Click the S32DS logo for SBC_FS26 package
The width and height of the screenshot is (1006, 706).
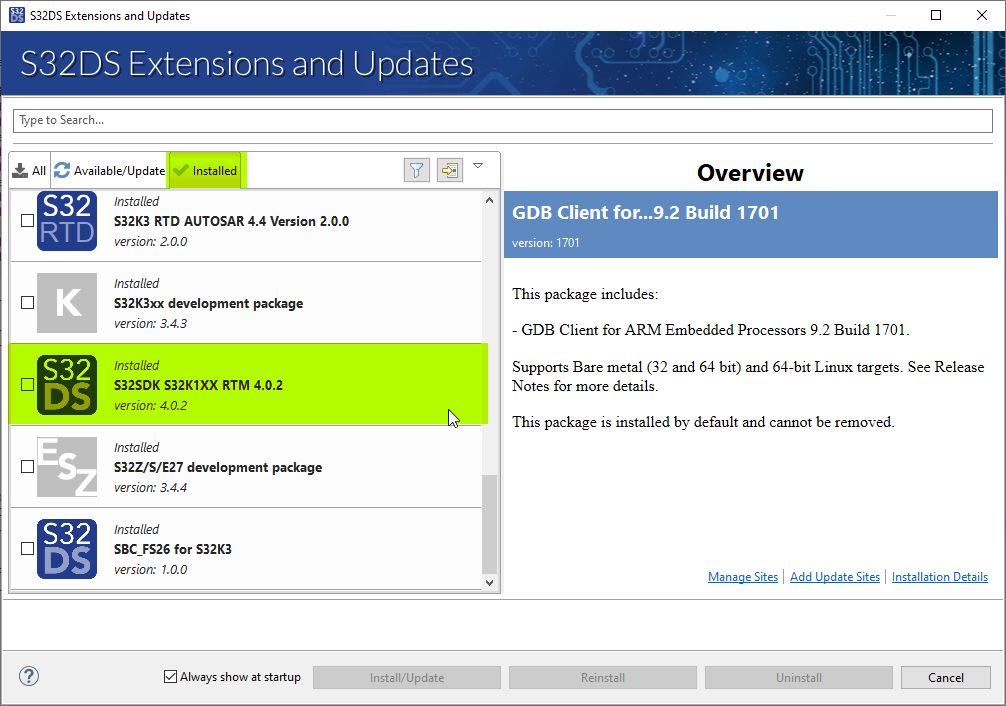pyautogui.click(x=66, y=548)
